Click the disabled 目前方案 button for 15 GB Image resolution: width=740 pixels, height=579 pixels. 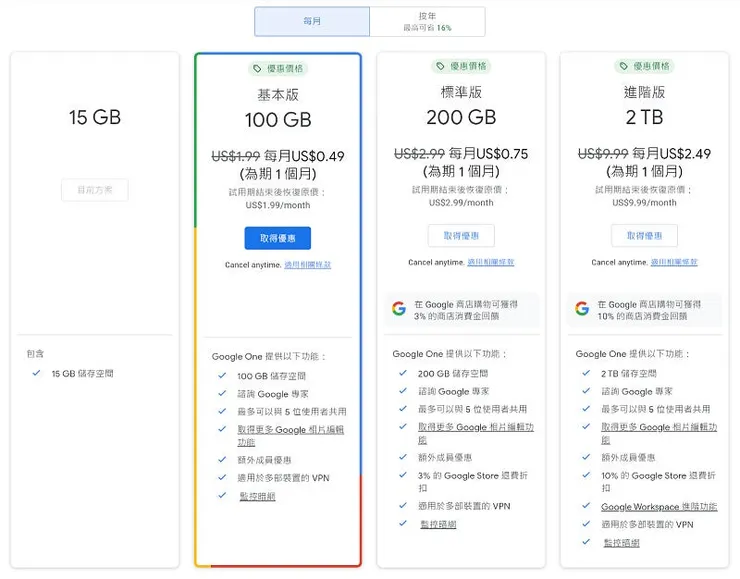coord(94,190)
